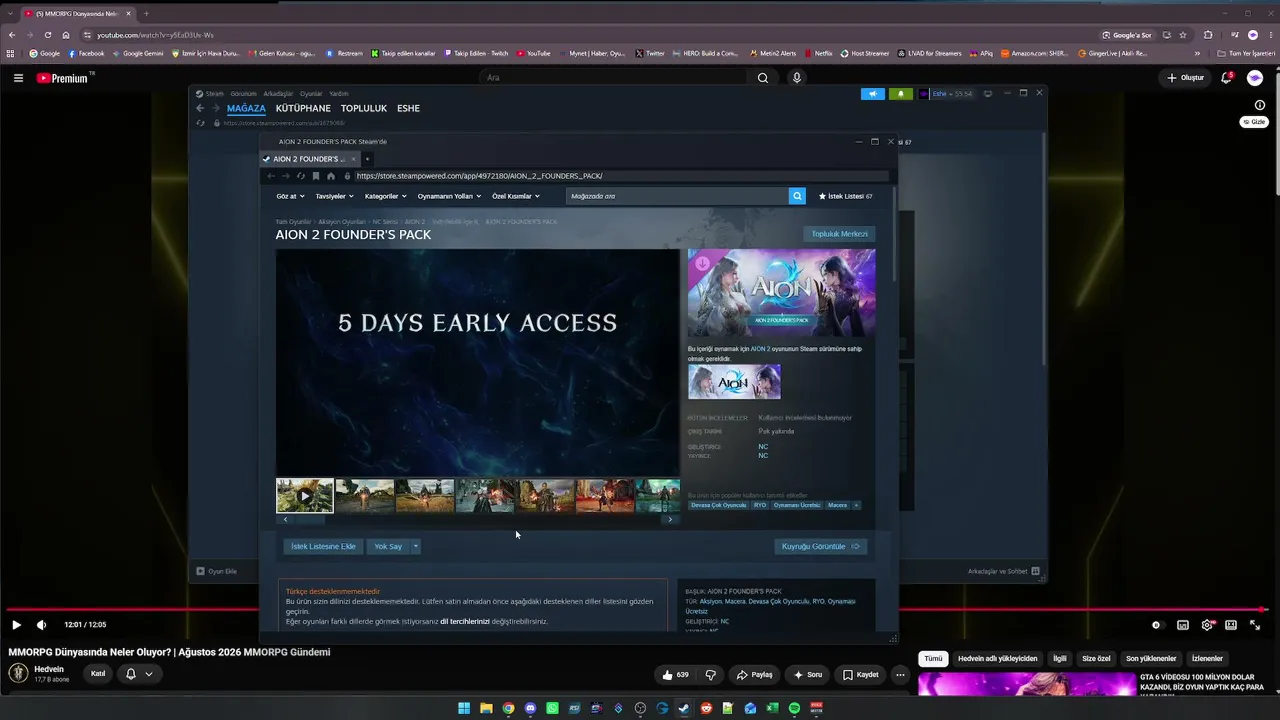This screenshot has width=1280, height=720.
Task: Click the Soru button
Action: point(808,675)
